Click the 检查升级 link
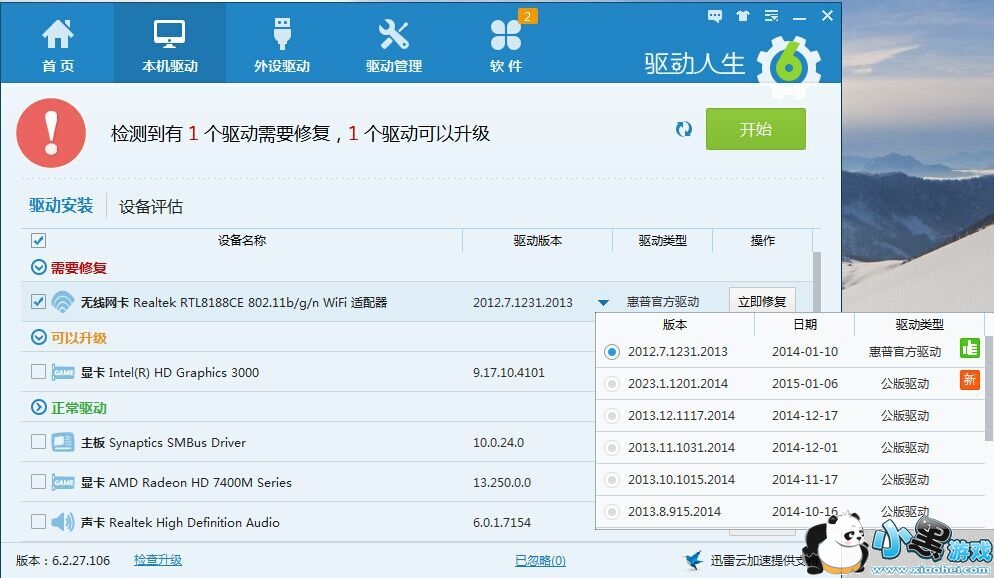This screenshot has width=994, height=578. click(158, 560)
